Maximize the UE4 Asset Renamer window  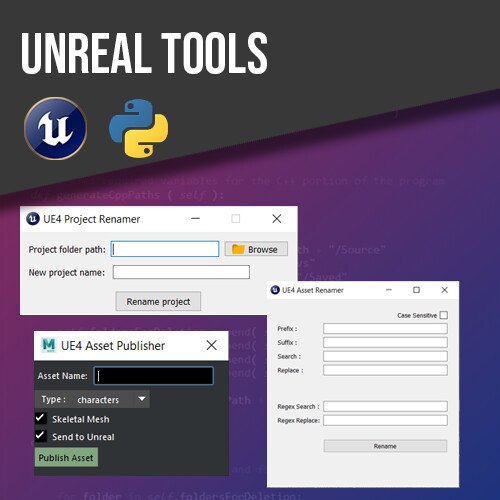(x=416, y=290)
